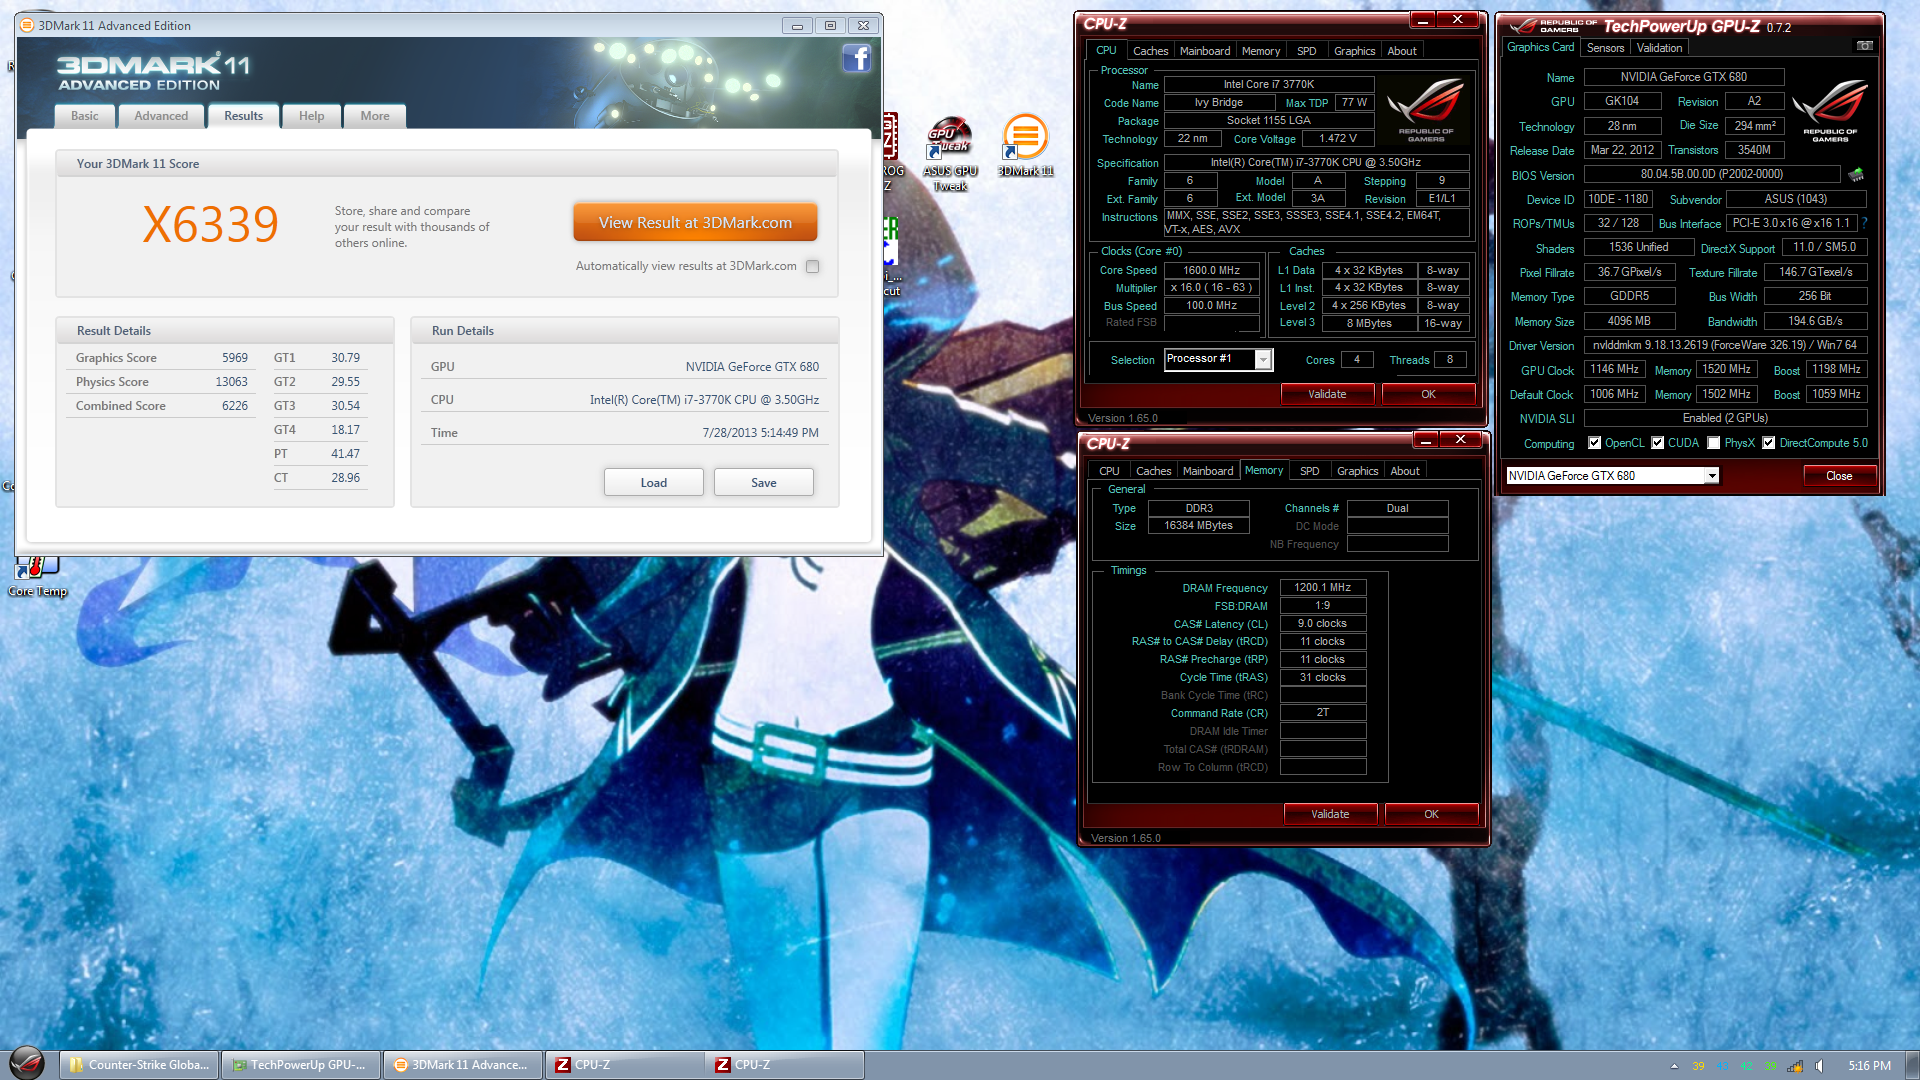Click the GPU Clock value 1146 MHz
Screen dimensions: 1920x1080
point(1614,369)
